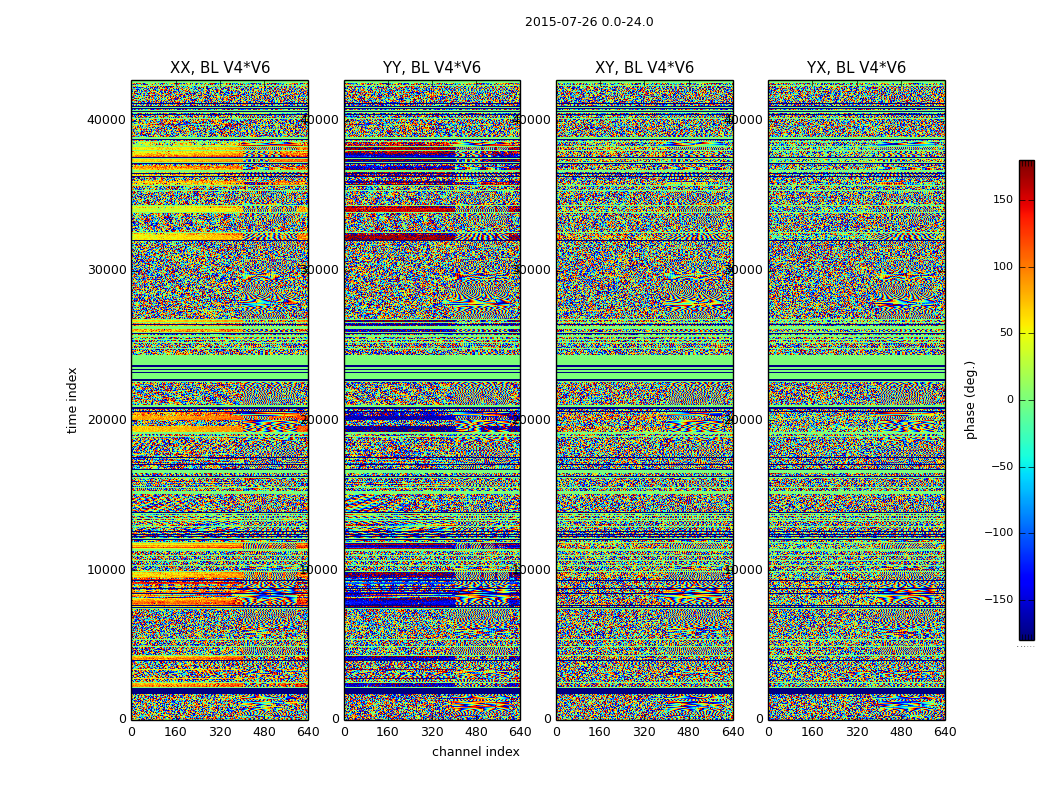Click inside the YY phase waterfall plot
Screen dimensions: 1050x800
click(432, 400)
